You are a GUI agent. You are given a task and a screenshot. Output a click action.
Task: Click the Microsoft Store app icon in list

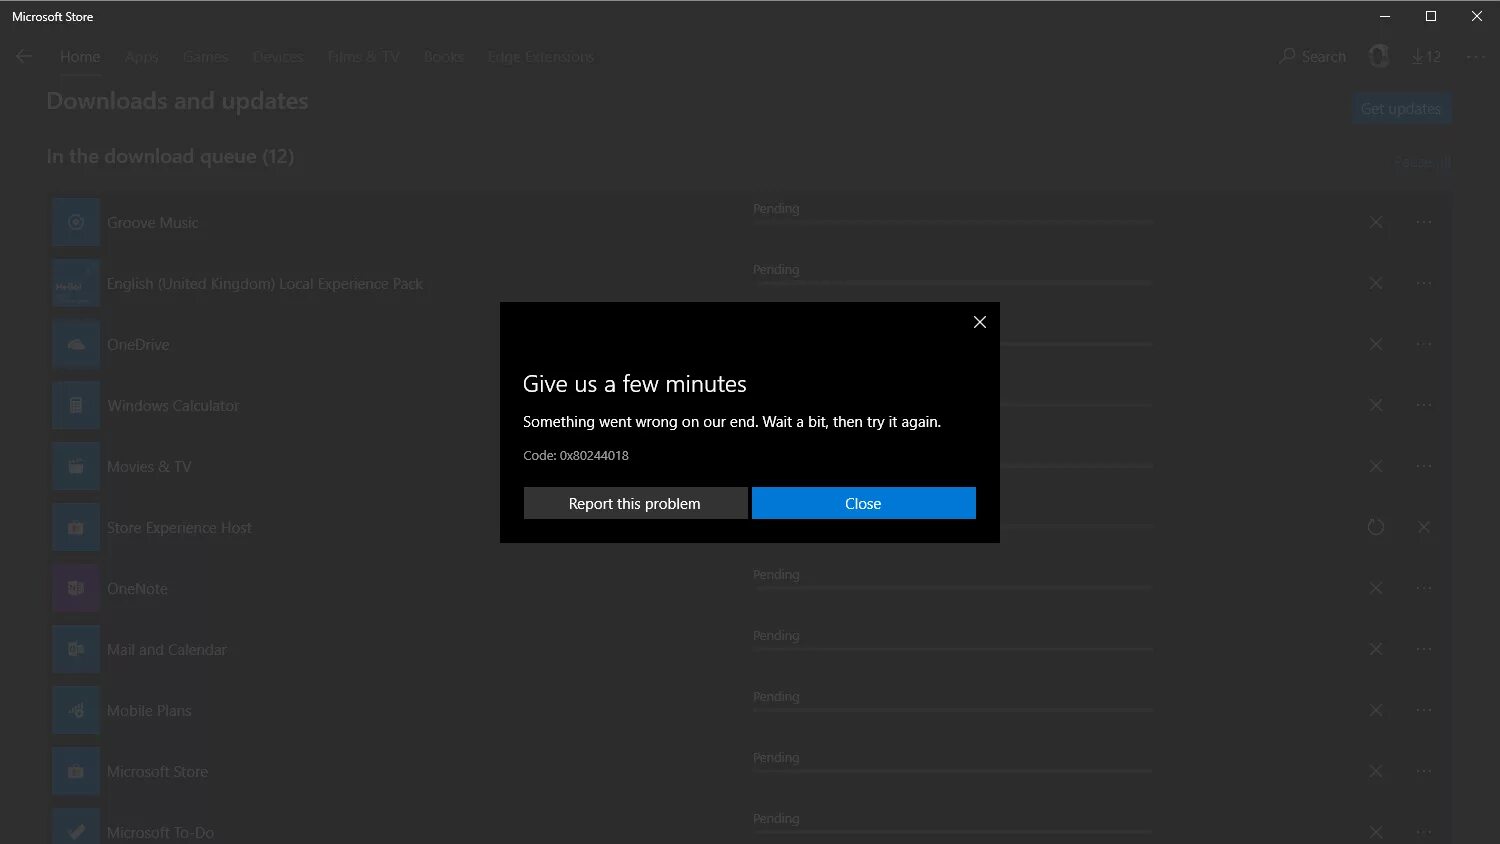(76, 771)
